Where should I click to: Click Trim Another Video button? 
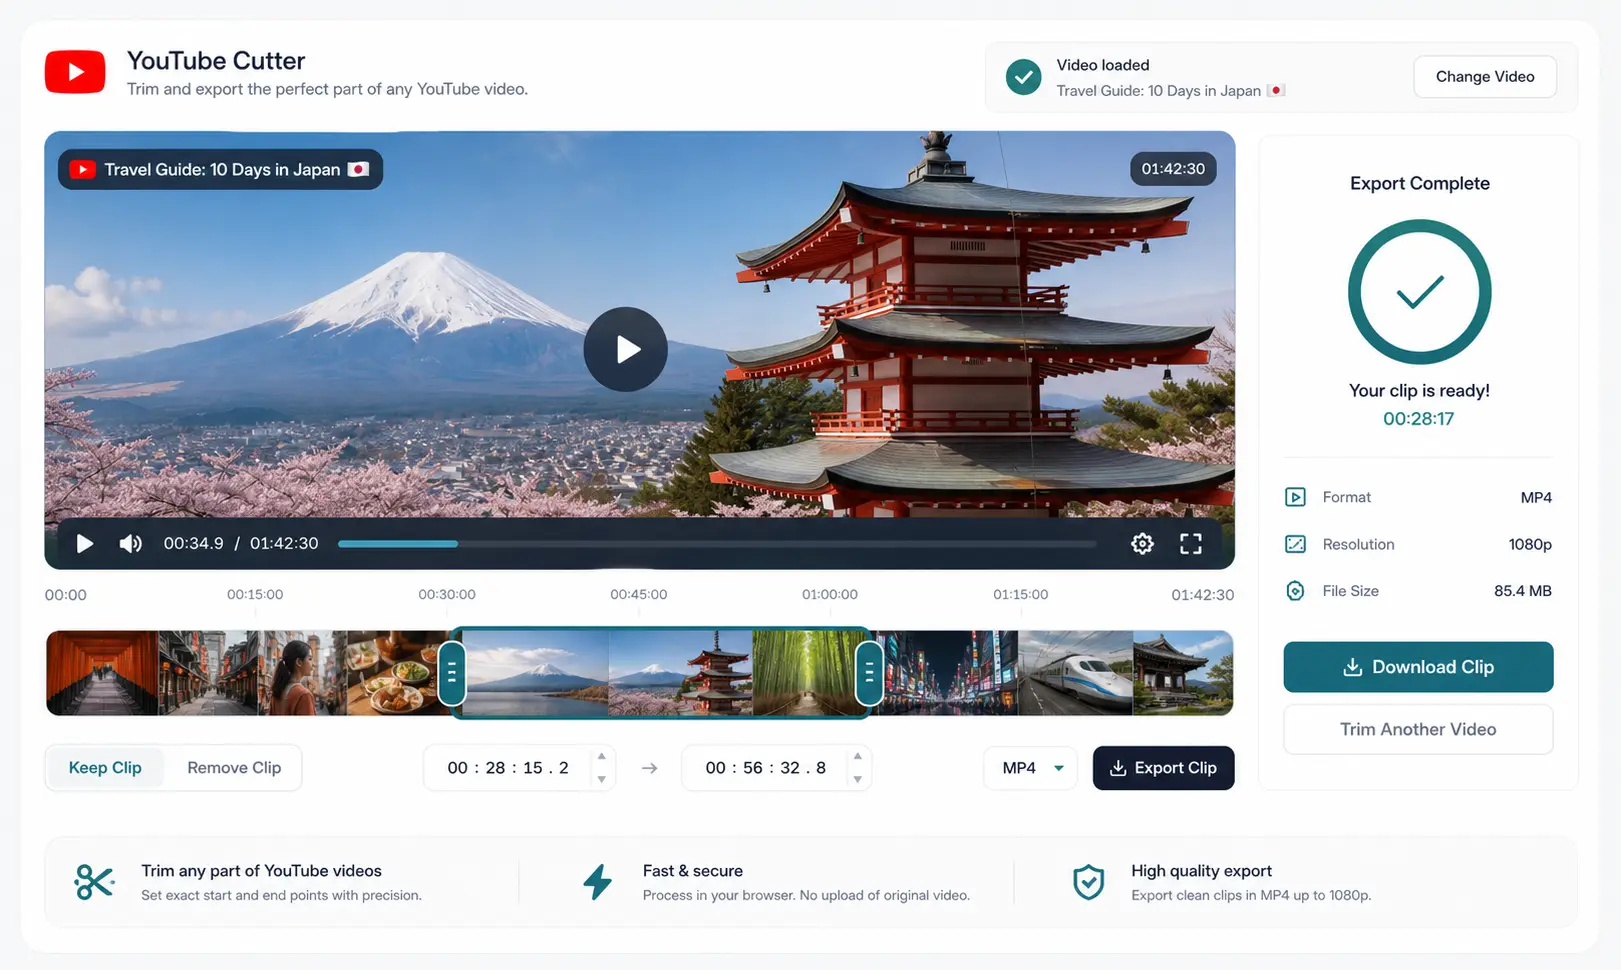point(1418,730)
